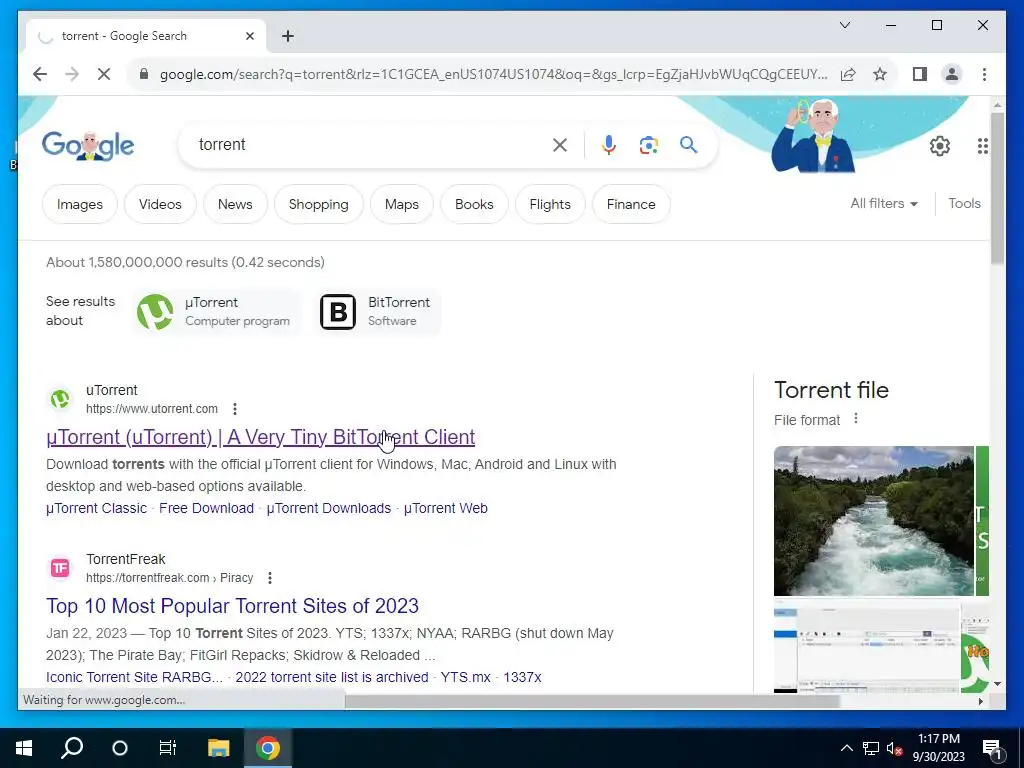Image resolution: width=1024 pixels, height=768 pixels.
Task: Filter results by Maps
Action: pos(402,204)
